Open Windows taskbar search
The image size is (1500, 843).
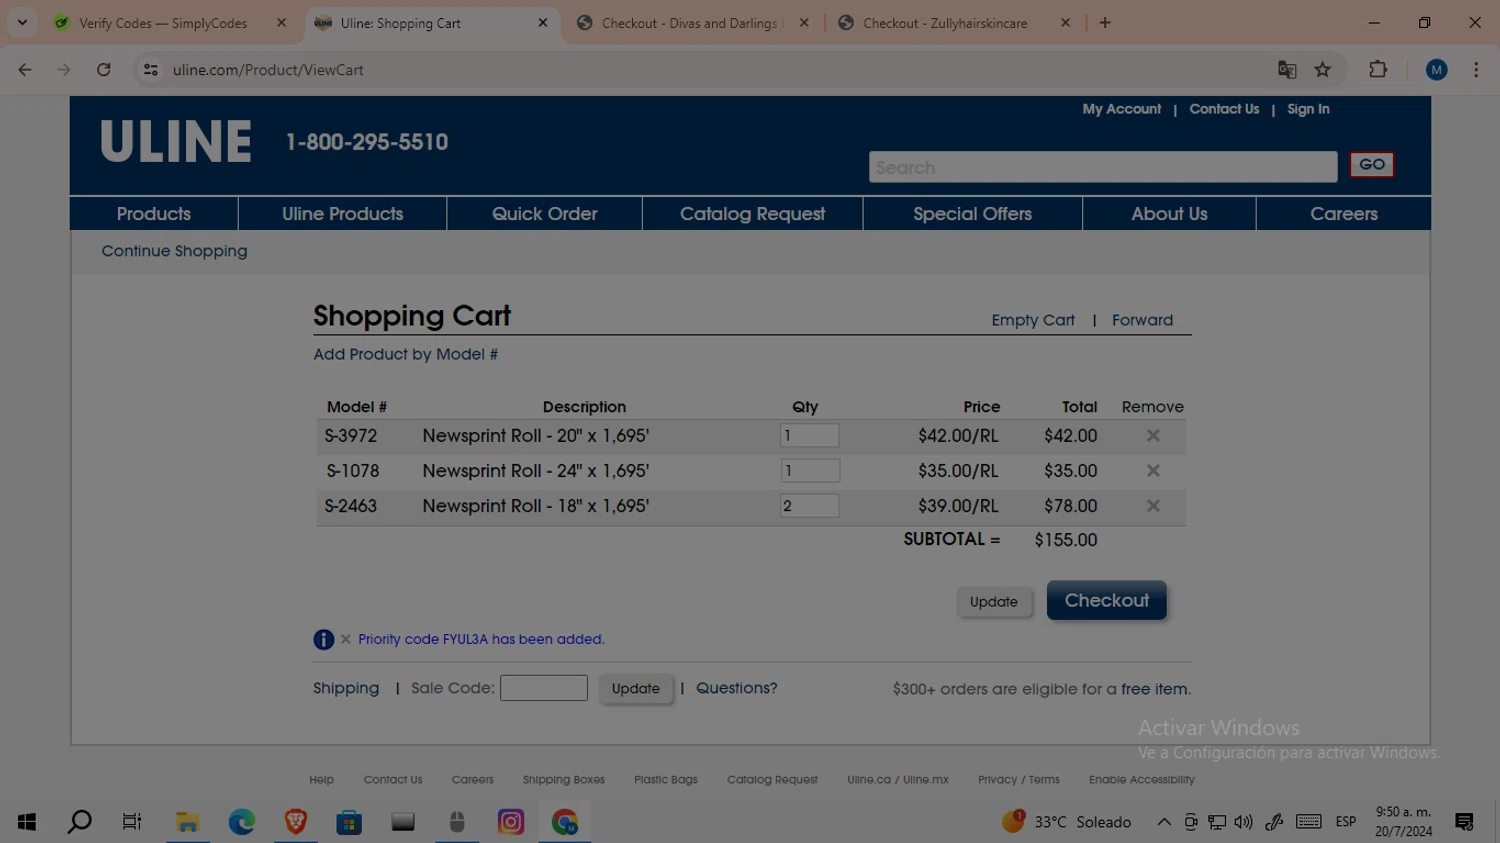point(80,822)
